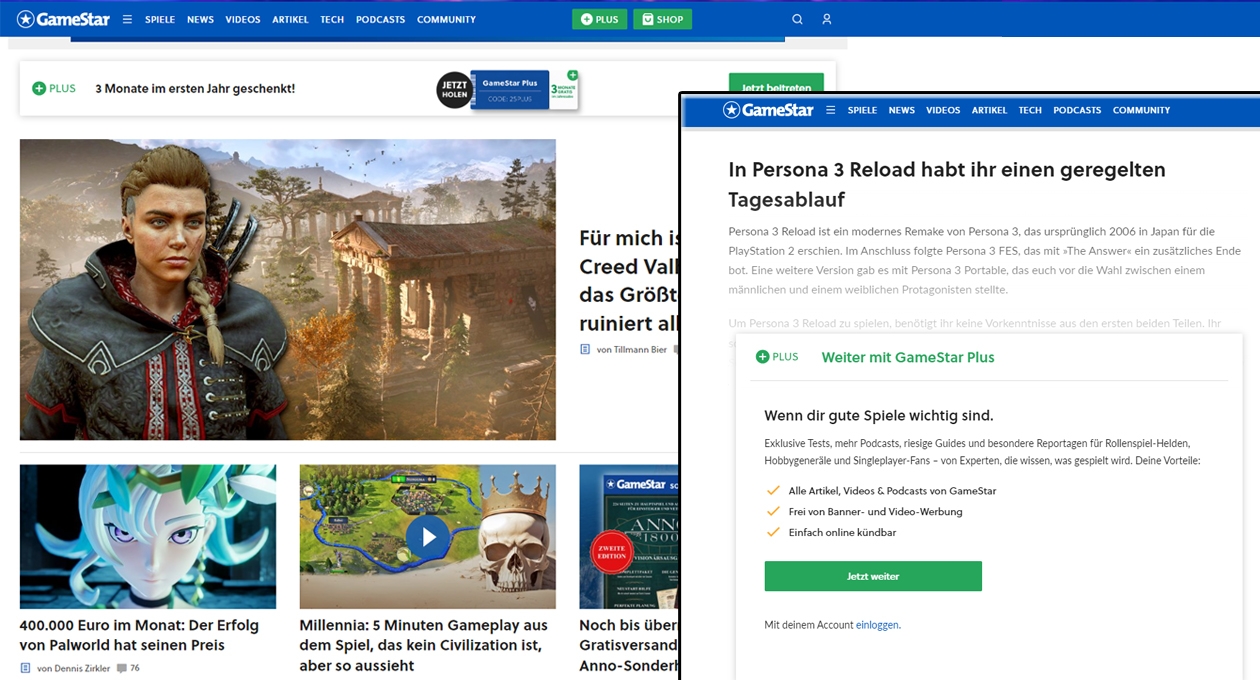Viewport: 1260px width, 680px height.
Task: Click 'Wenn dir gute Spiele wichtig sind.' heading
Action: point(879,415)
